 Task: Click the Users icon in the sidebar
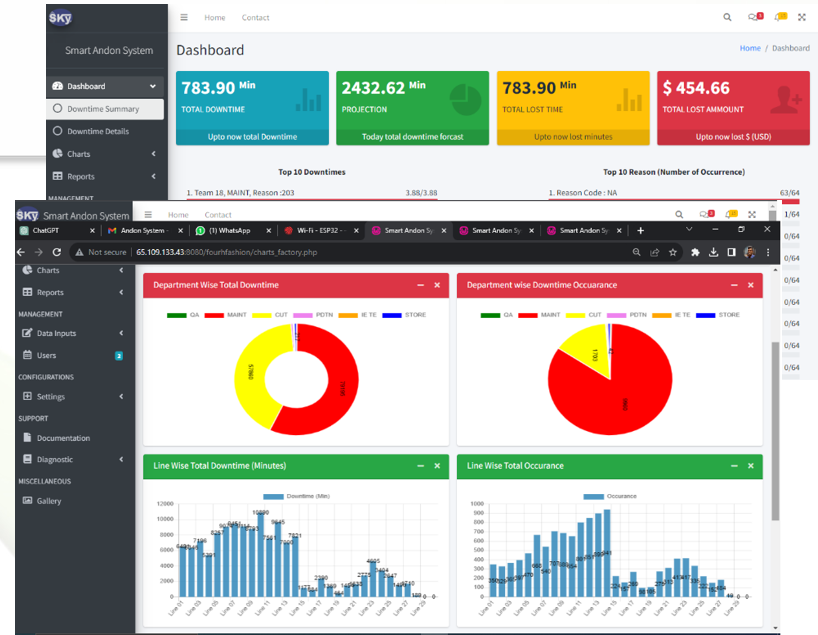28,355
